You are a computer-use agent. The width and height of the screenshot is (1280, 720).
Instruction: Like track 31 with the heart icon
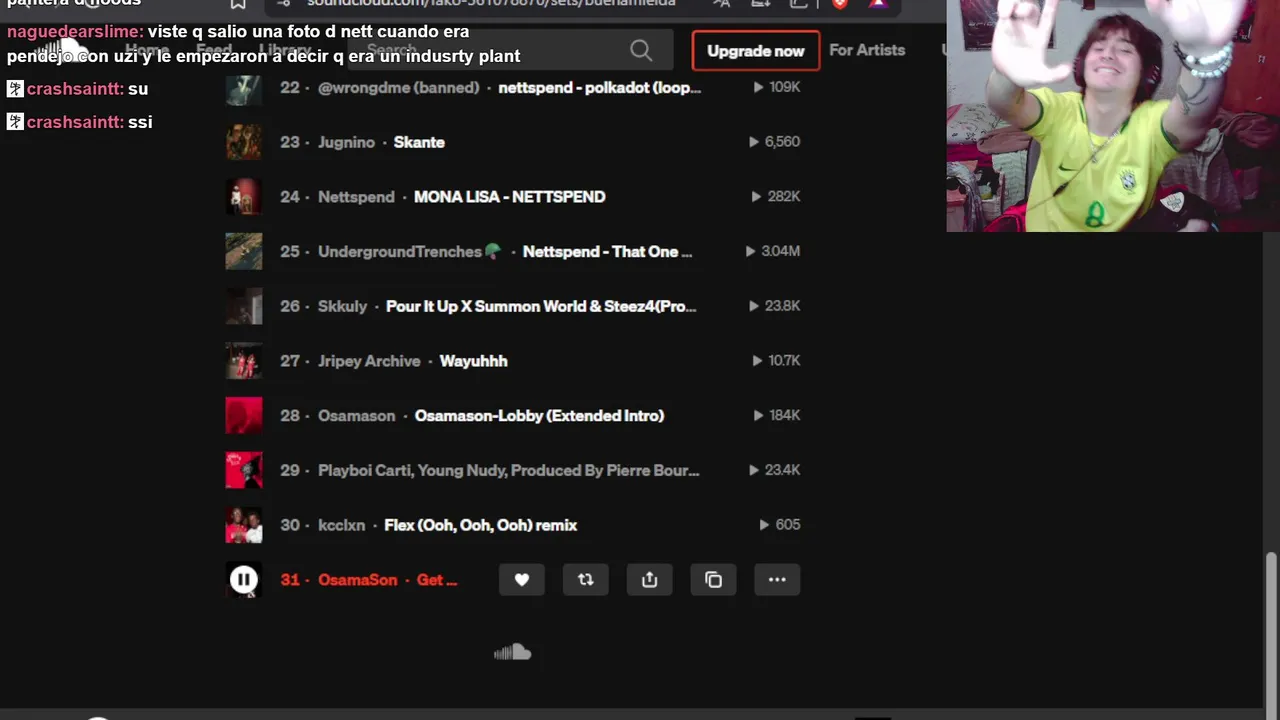click(x=522, y=580)
